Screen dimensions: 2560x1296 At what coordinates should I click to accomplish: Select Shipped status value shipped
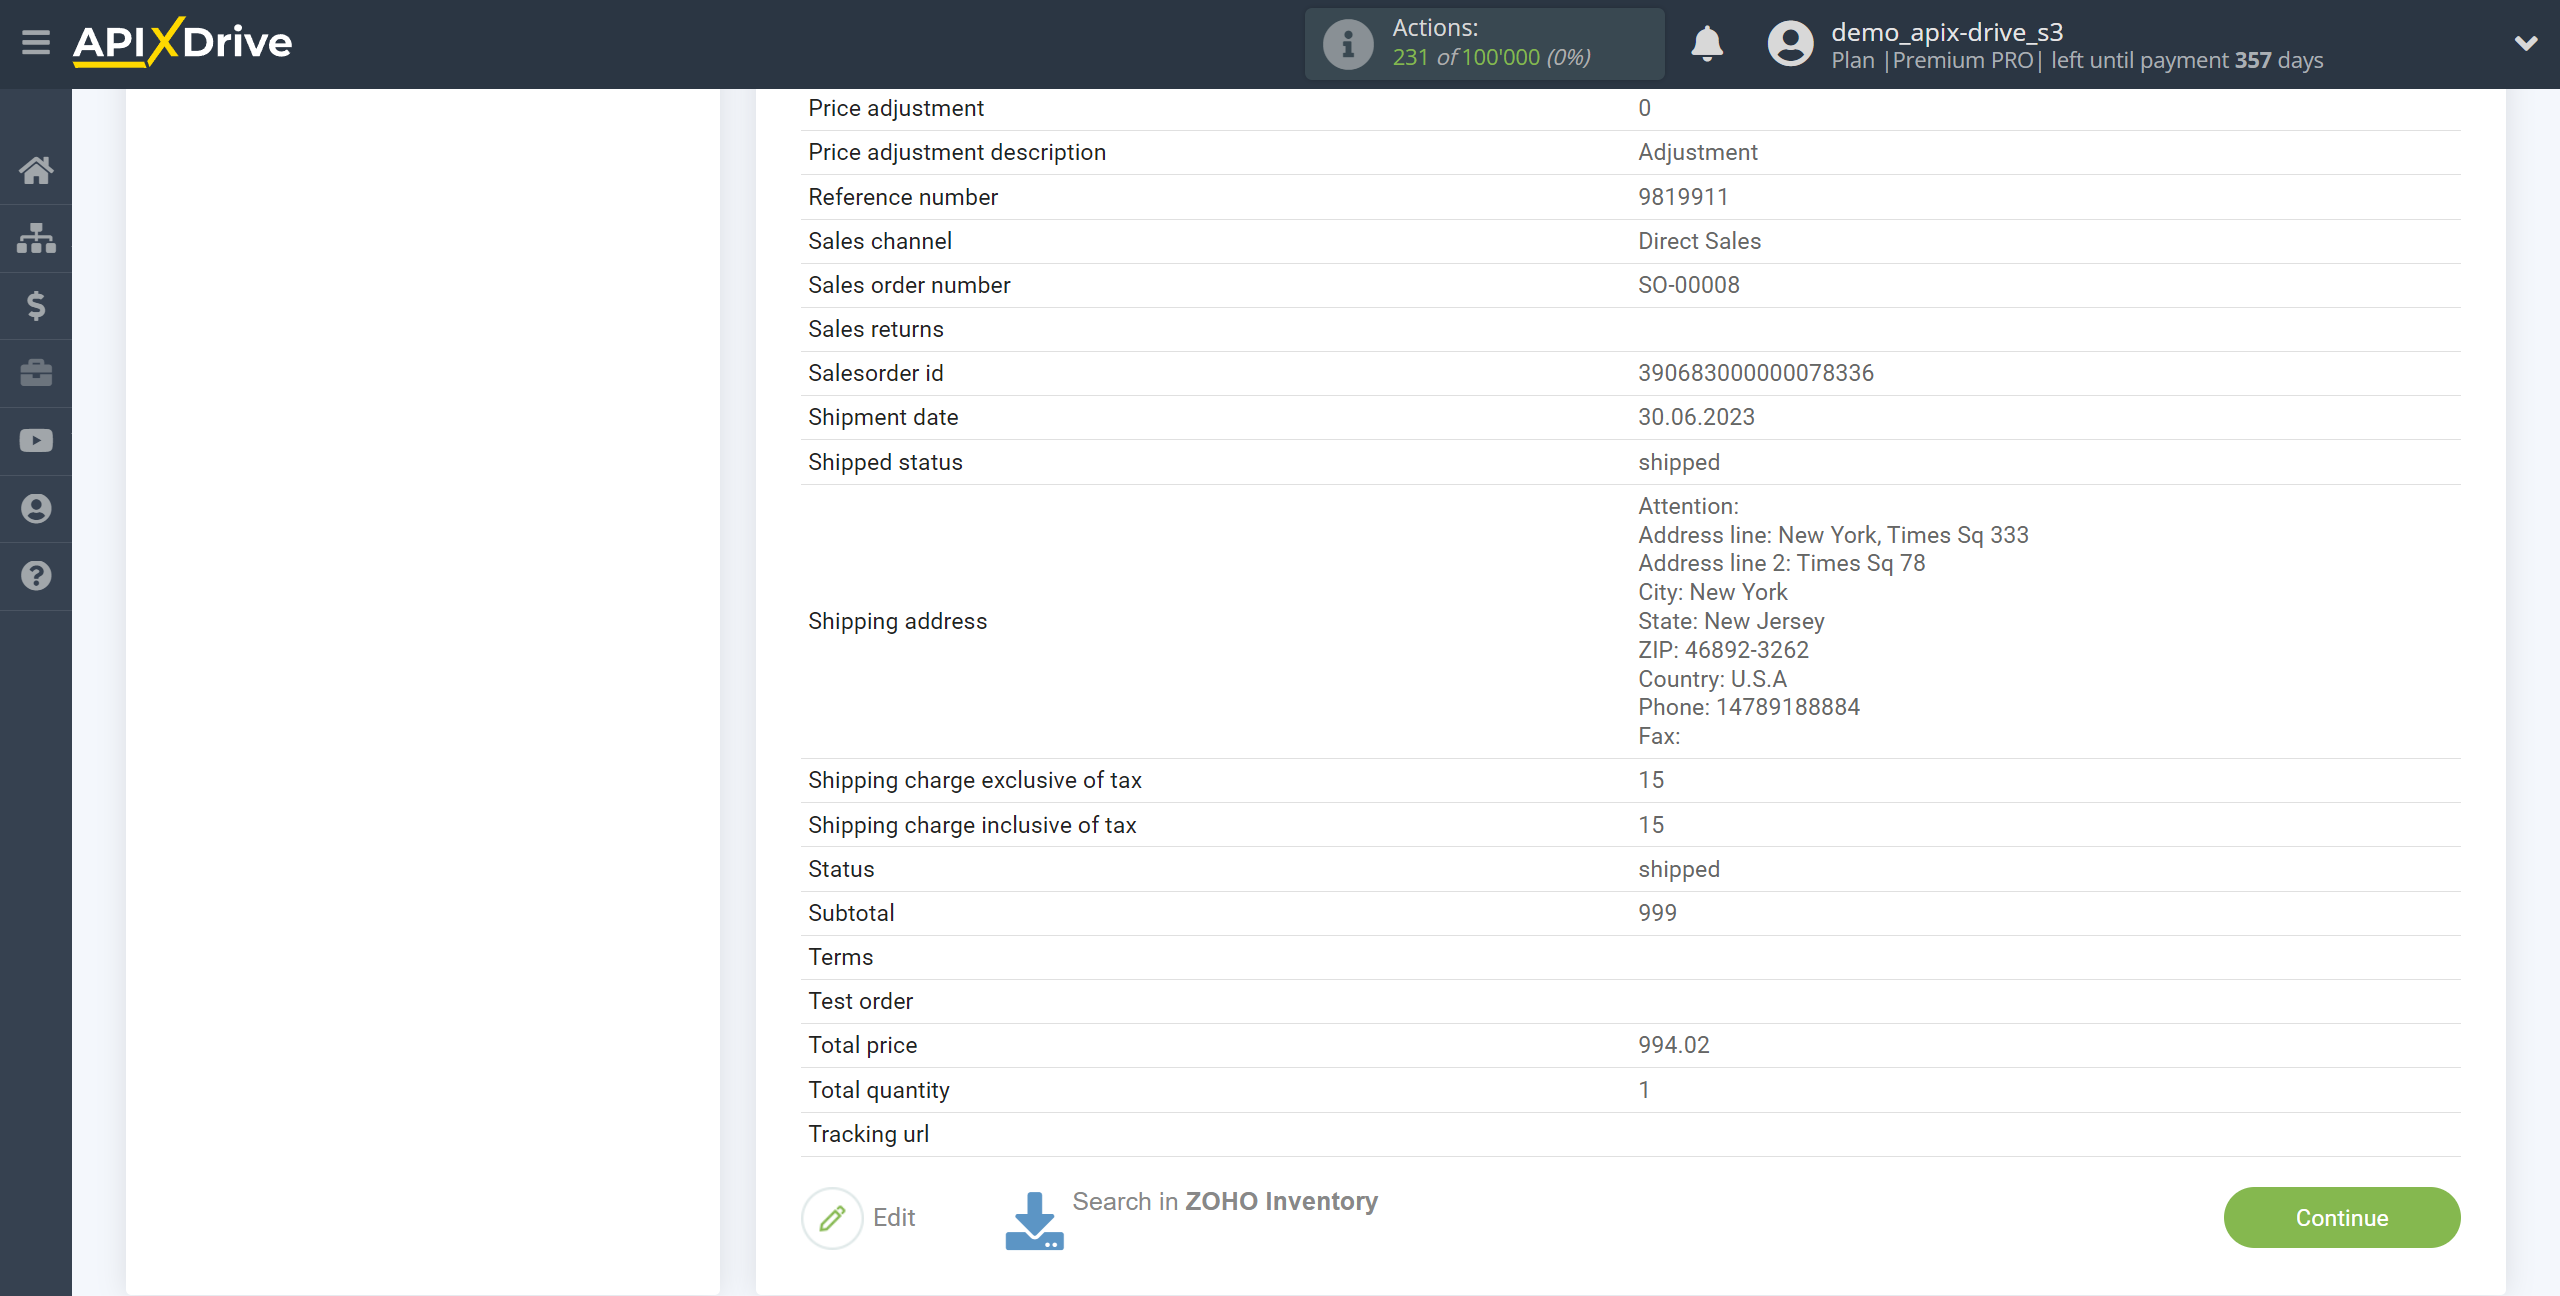(x=1678, y=462)
